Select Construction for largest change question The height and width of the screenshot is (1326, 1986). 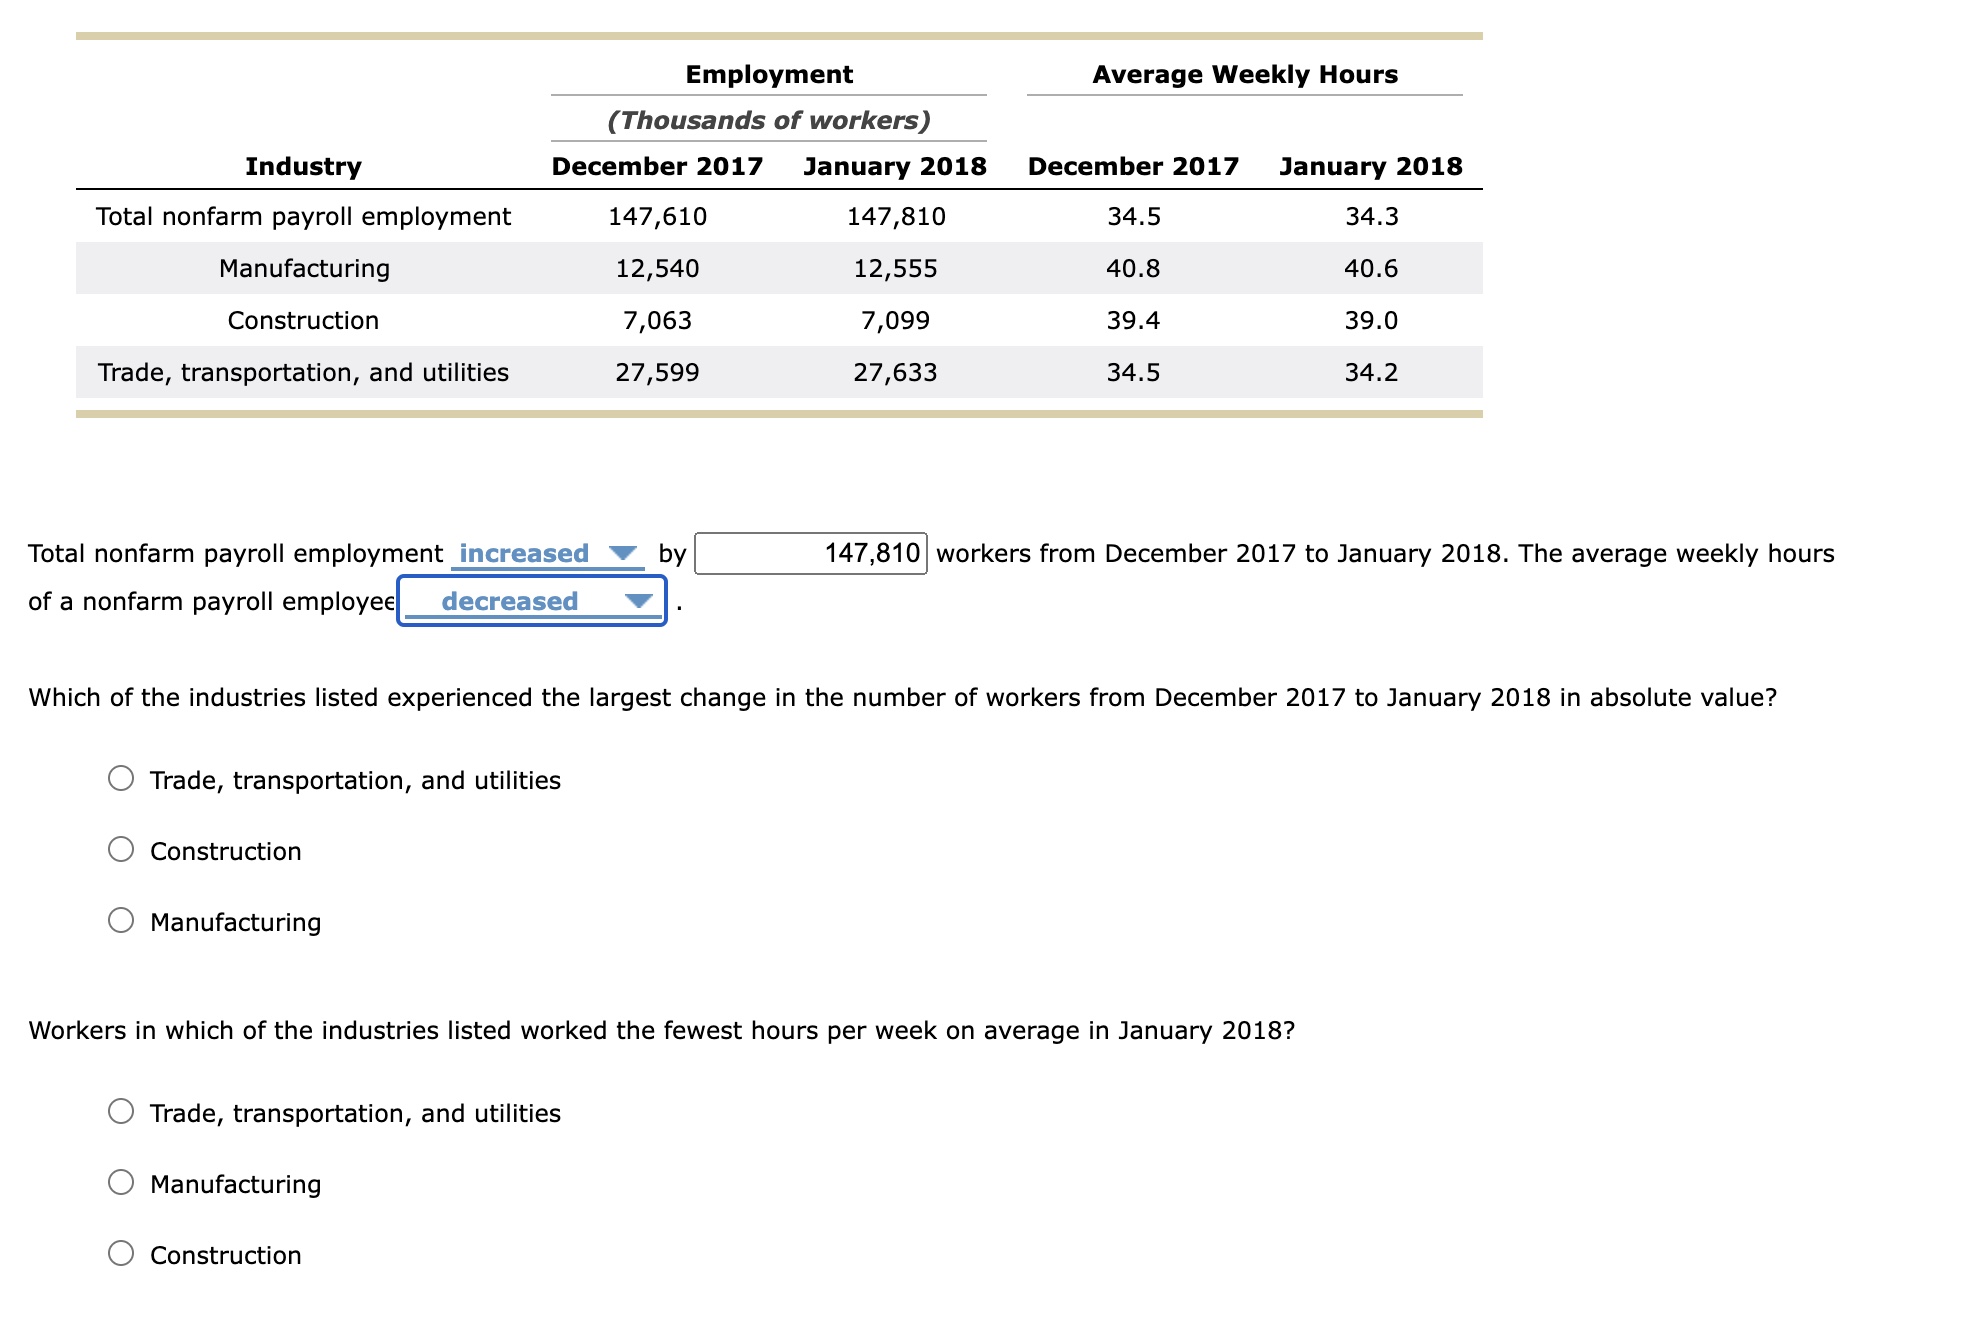121,847
